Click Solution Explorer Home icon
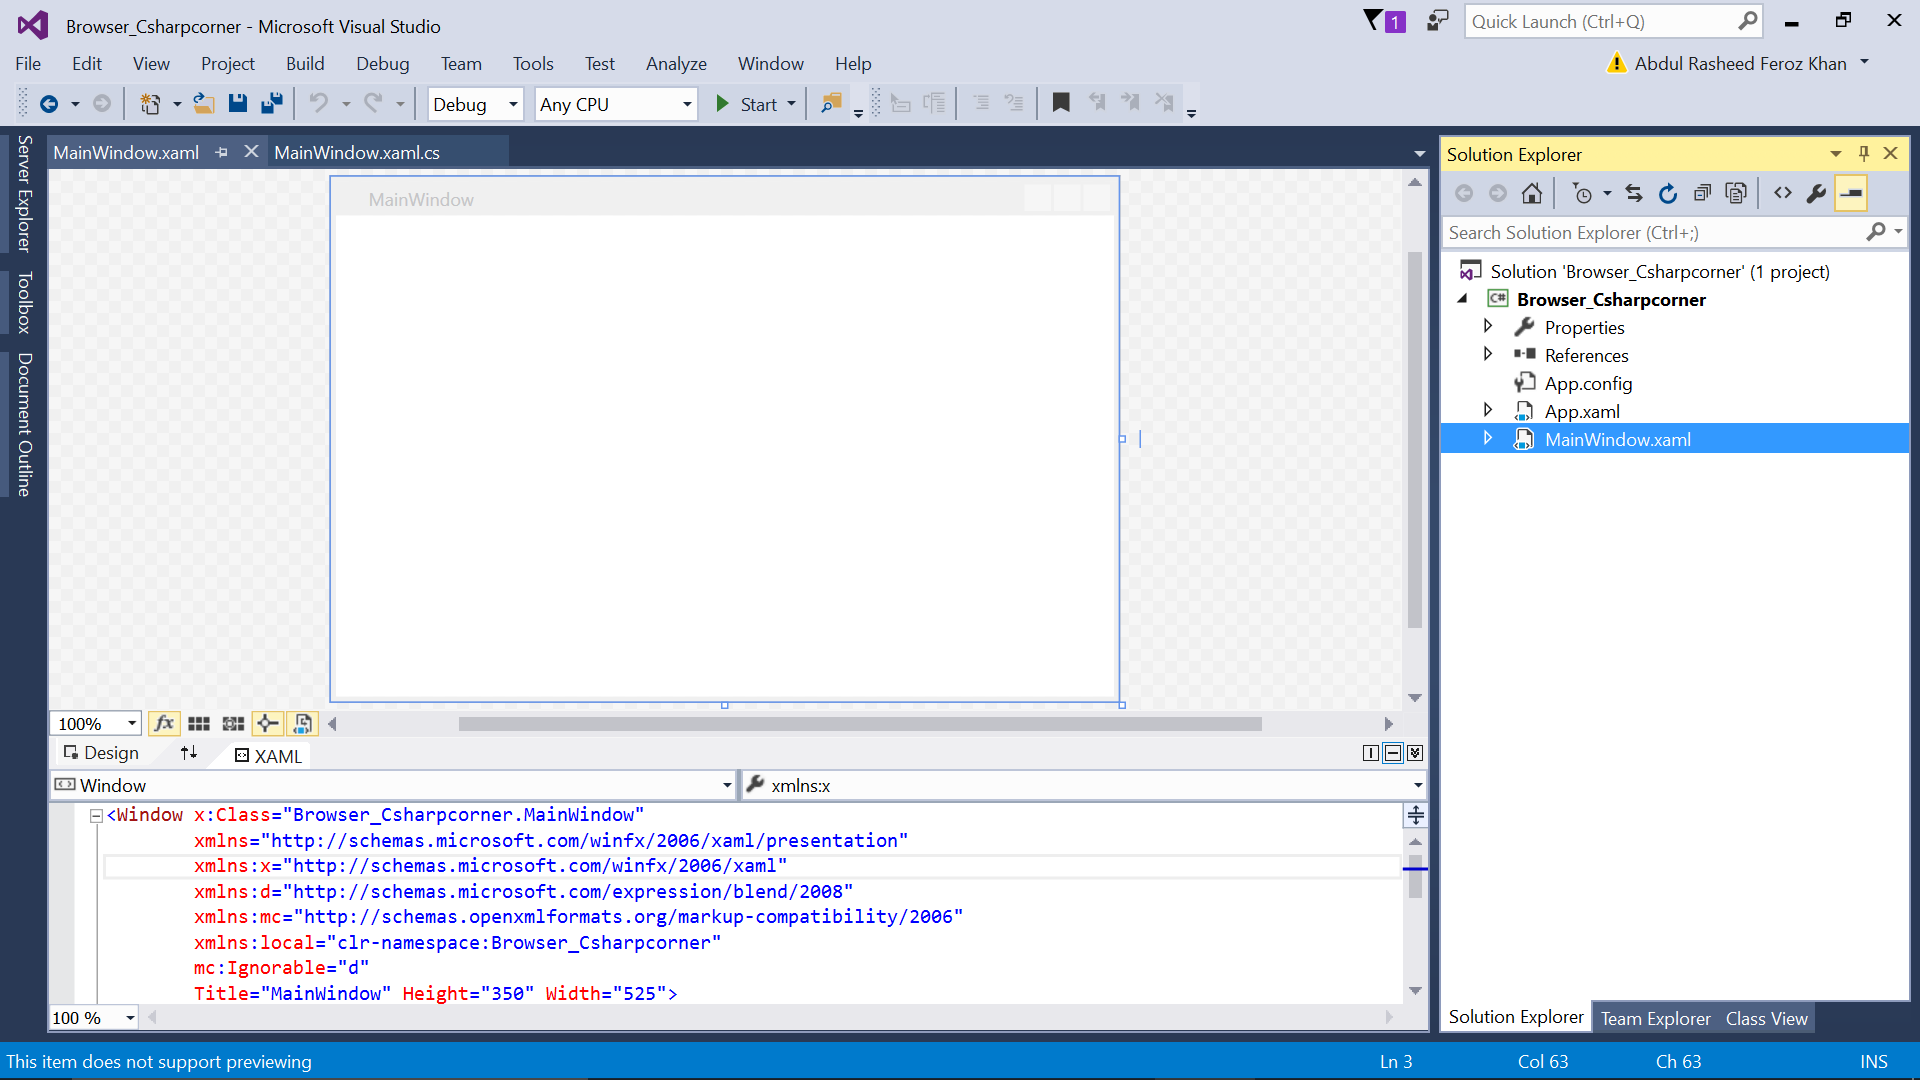The height and width of the screenshot is (1080, 1920). [x=1531, y=193]
